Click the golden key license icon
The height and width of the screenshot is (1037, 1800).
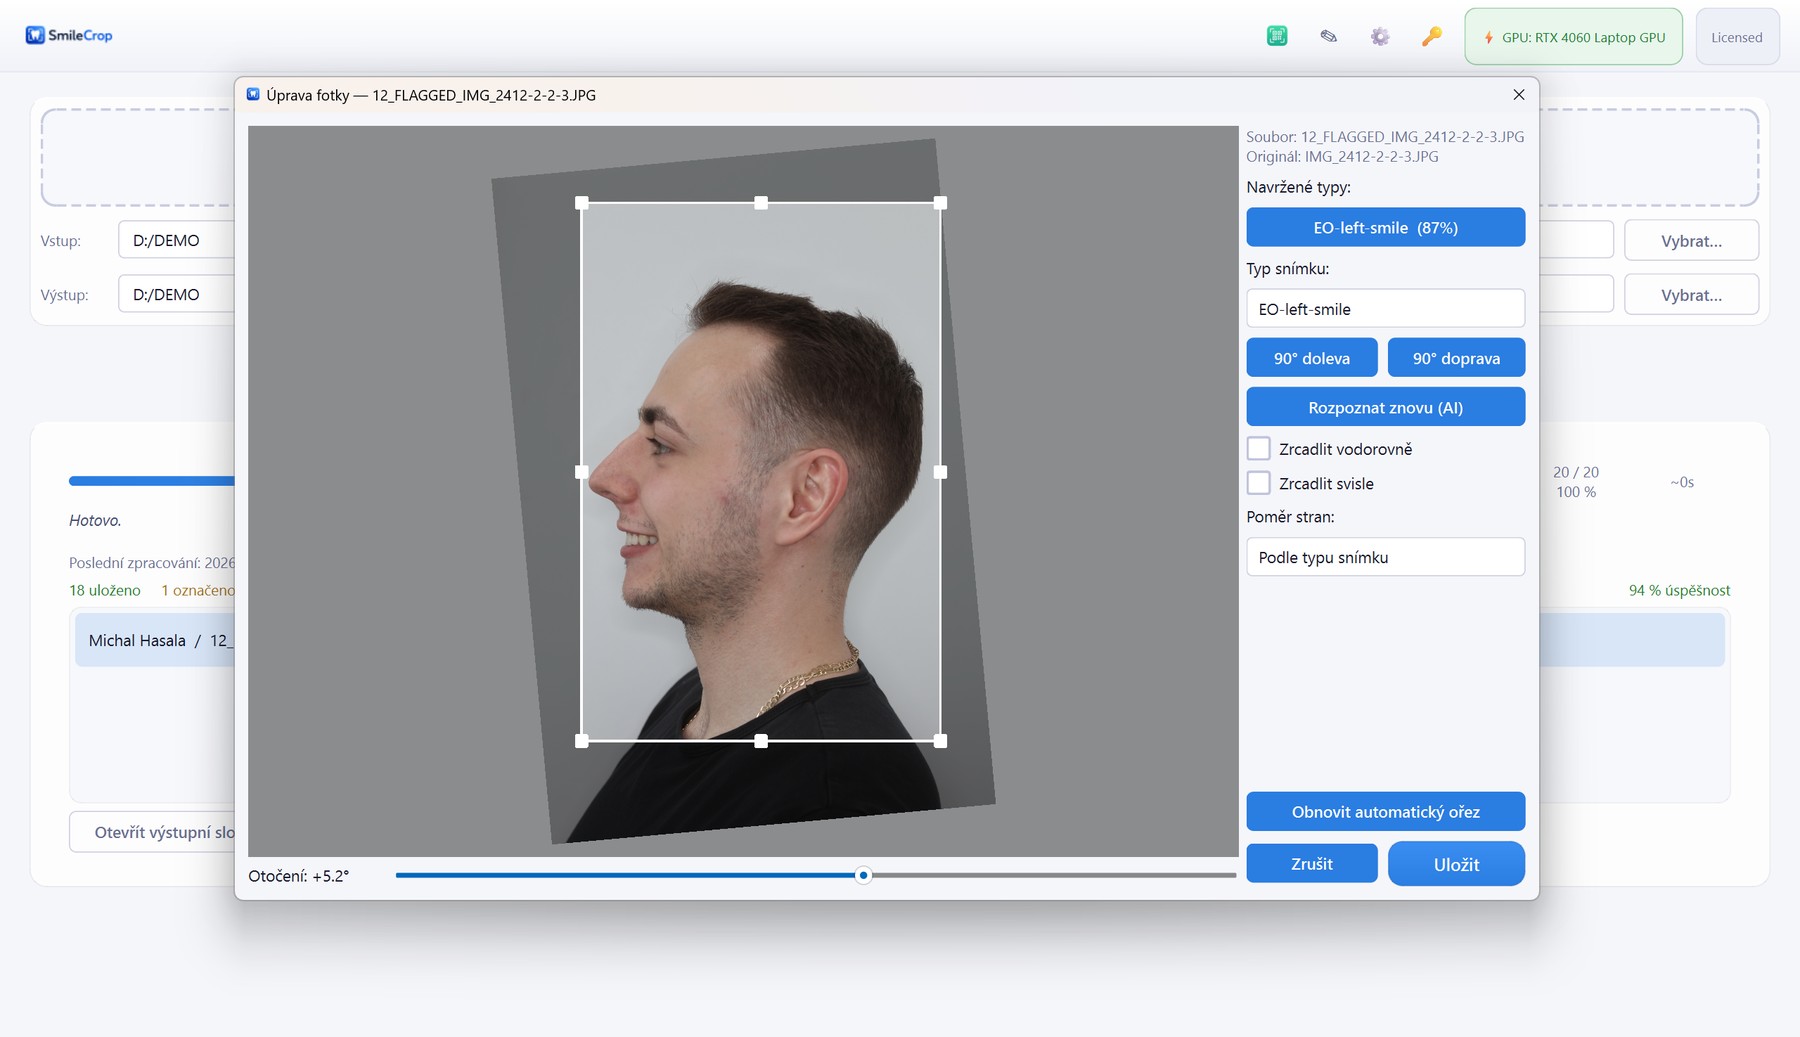[1432, 36]
